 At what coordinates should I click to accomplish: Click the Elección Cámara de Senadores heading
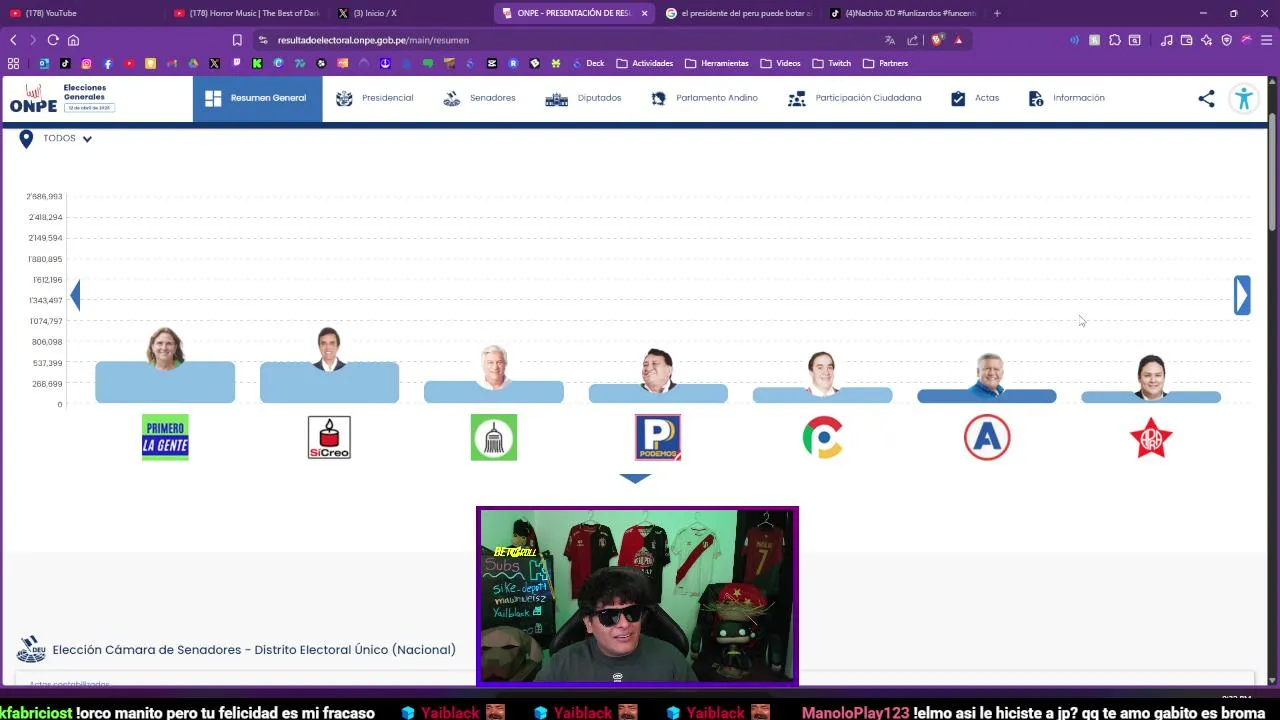tap(254, 650)
